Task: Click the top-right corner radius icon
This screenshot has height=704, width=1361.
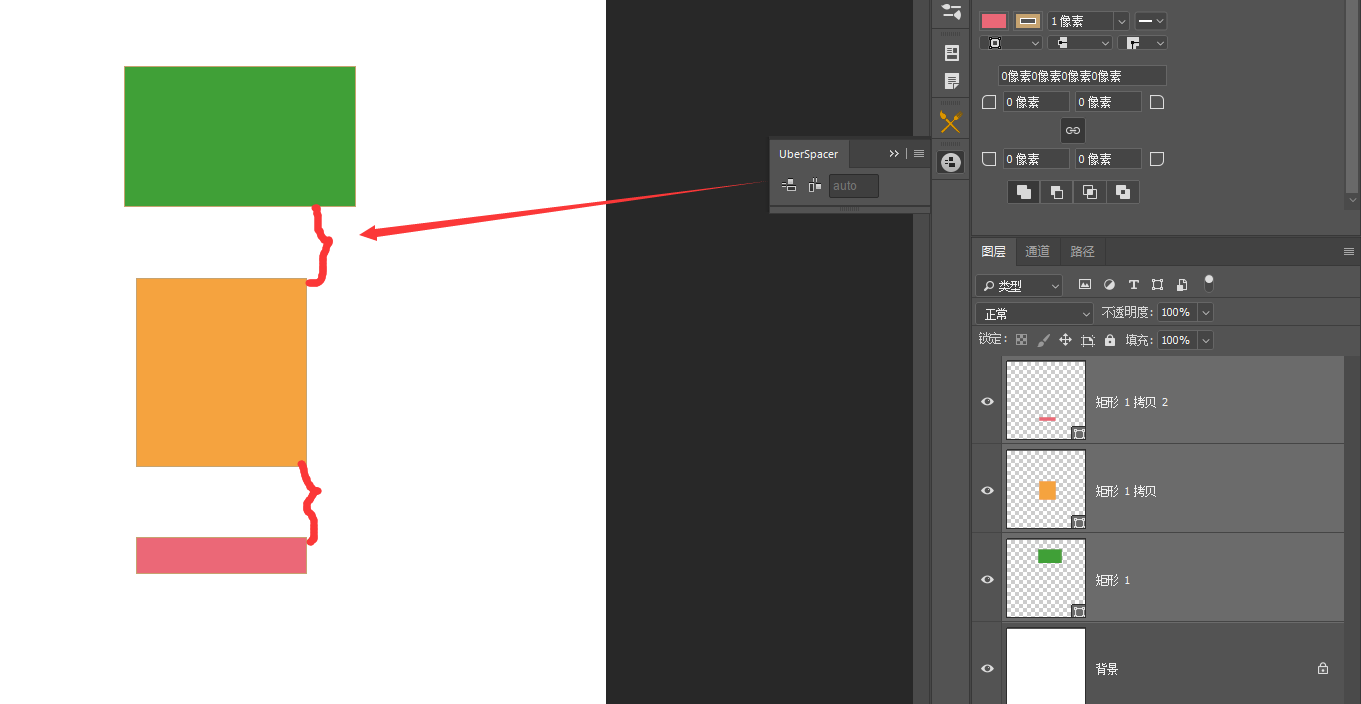Action: pos(1157,102)
